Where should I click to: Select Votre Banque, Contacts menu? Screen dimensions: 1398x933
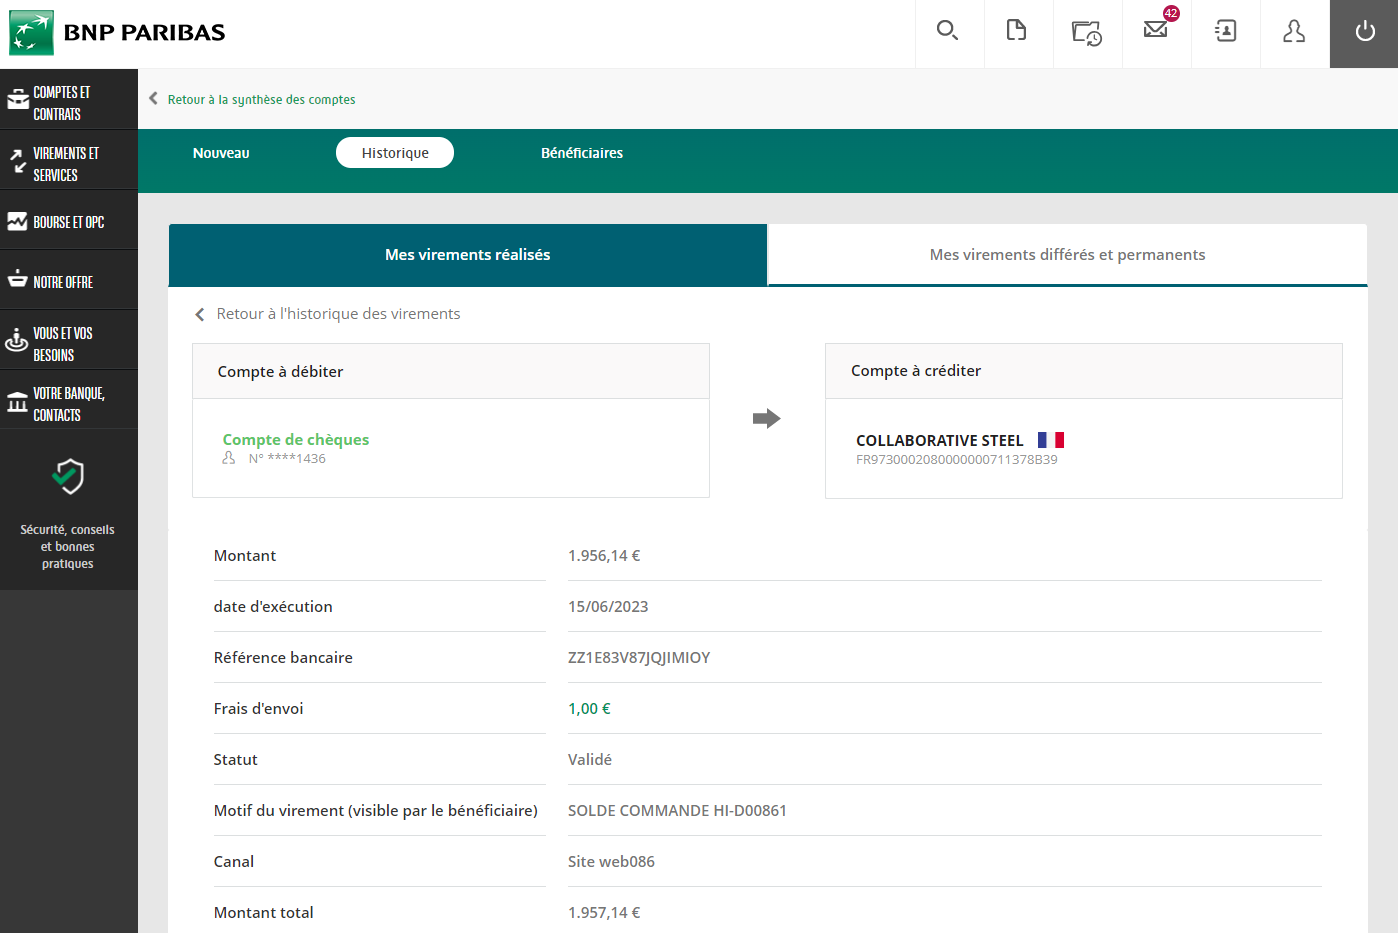(68, 403)
